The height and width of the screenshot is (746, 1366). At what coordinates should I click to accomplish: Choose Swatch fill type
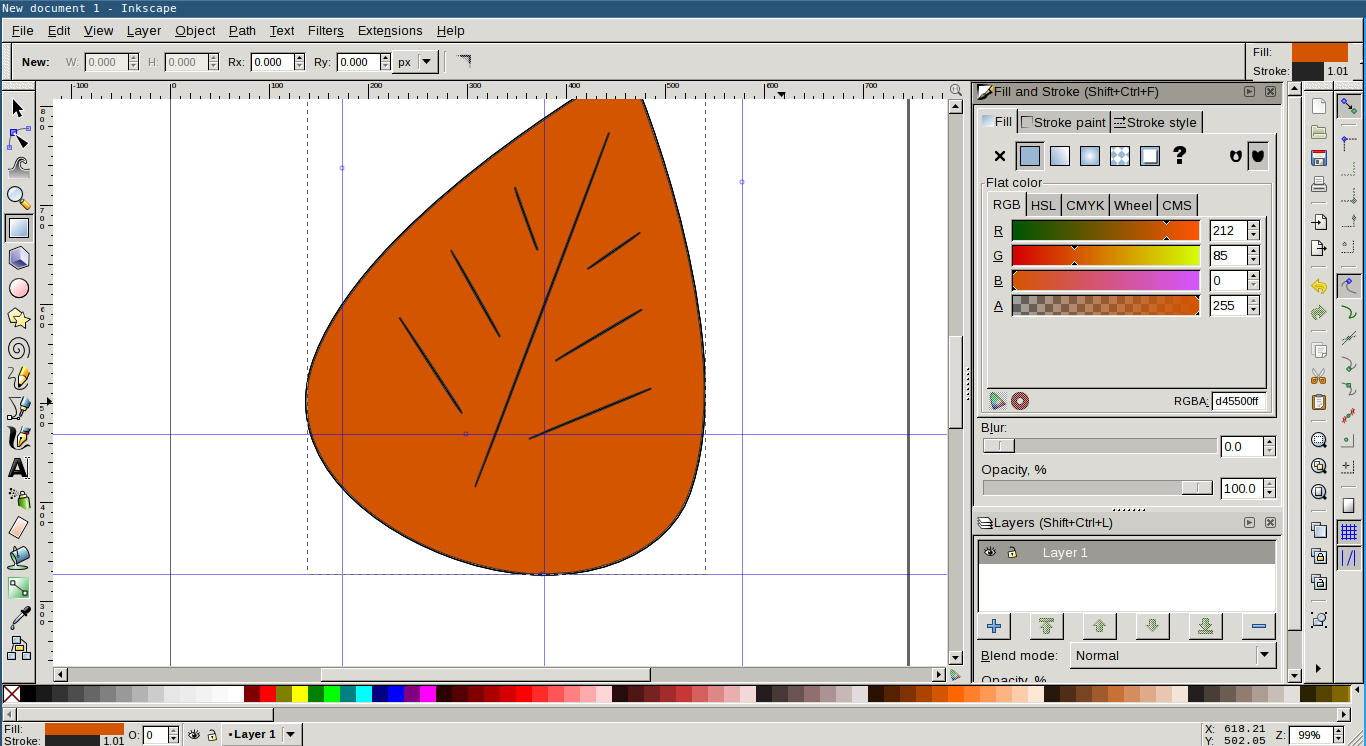tap(1150, 156)
